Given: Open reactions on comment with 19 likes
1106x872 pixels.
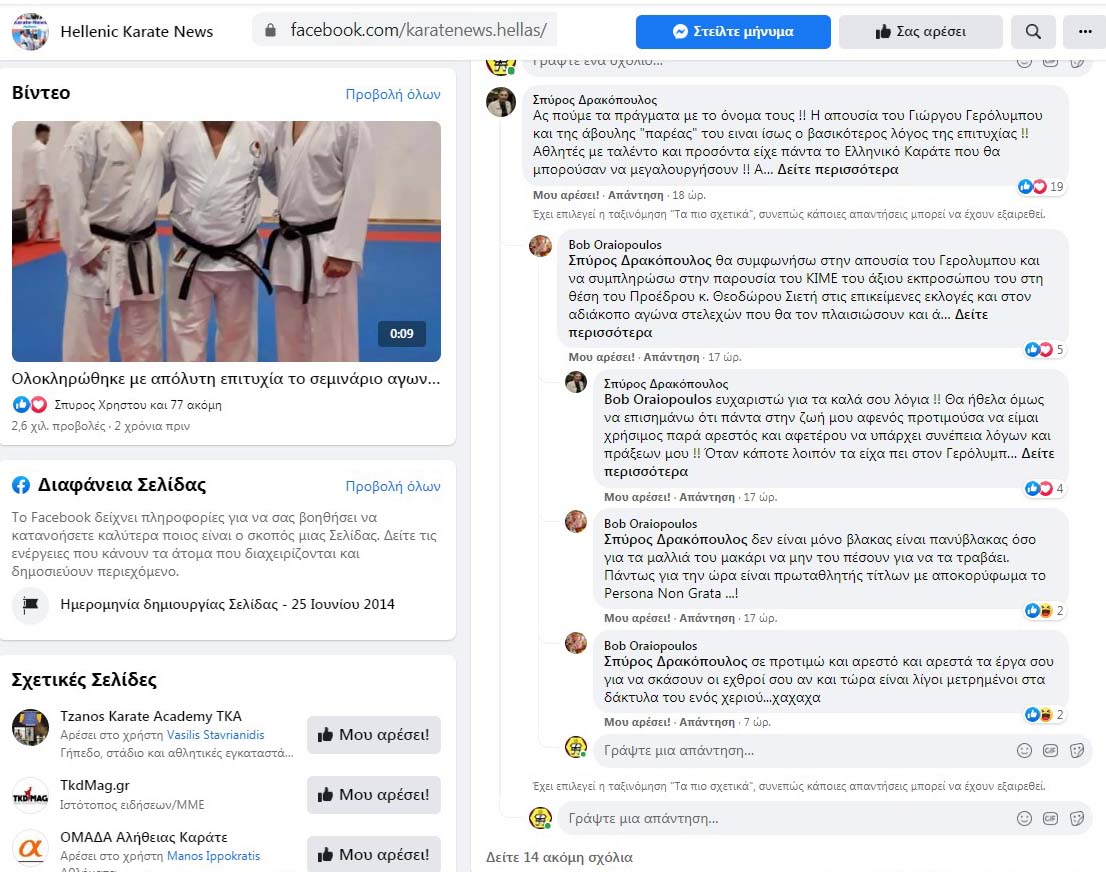Looking at the screenshot, I should coord(1033,187).
